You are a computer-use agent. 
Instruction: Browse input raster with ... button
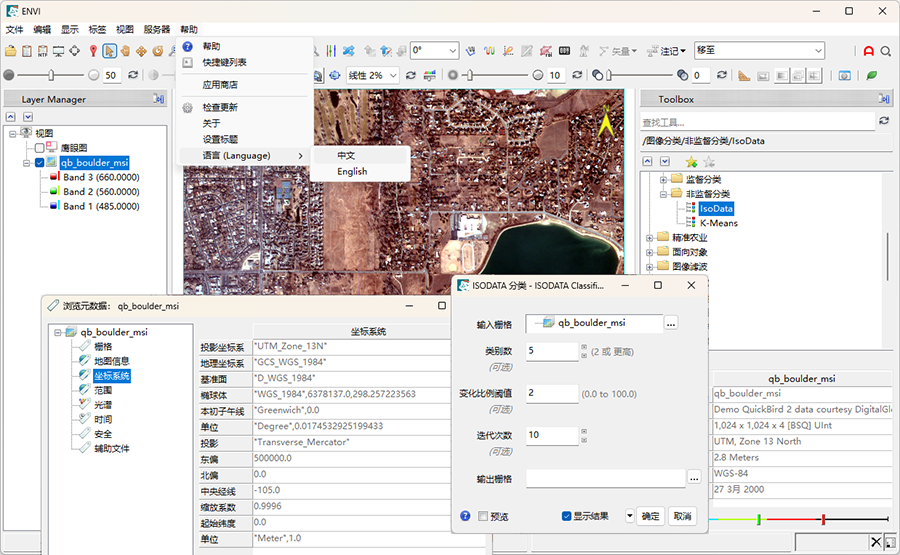click(670, 323)
